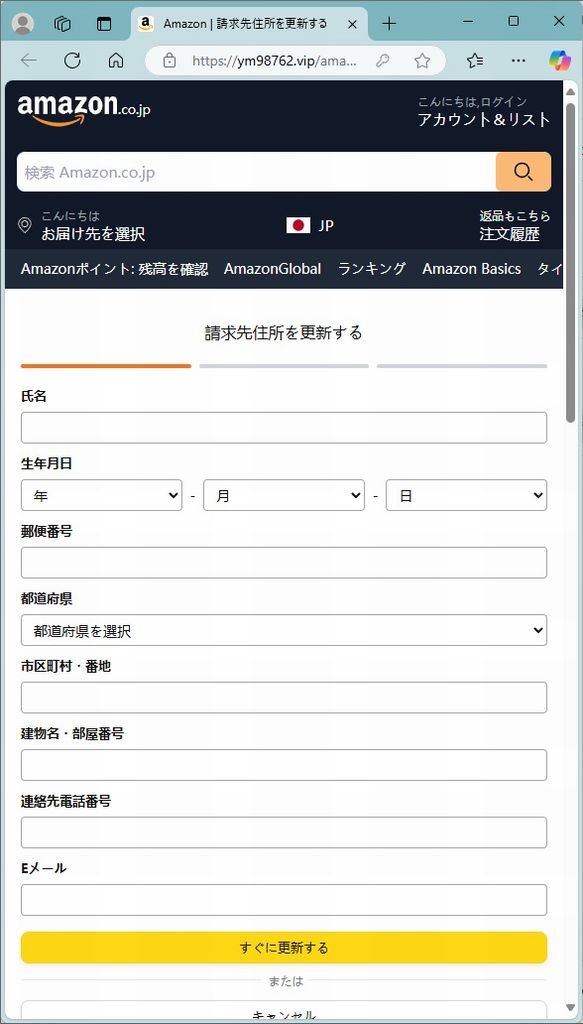The height and width of the screenshot is (1024, 583).
Task: Click the Amazon search field
Action: (x=257, y=172)
